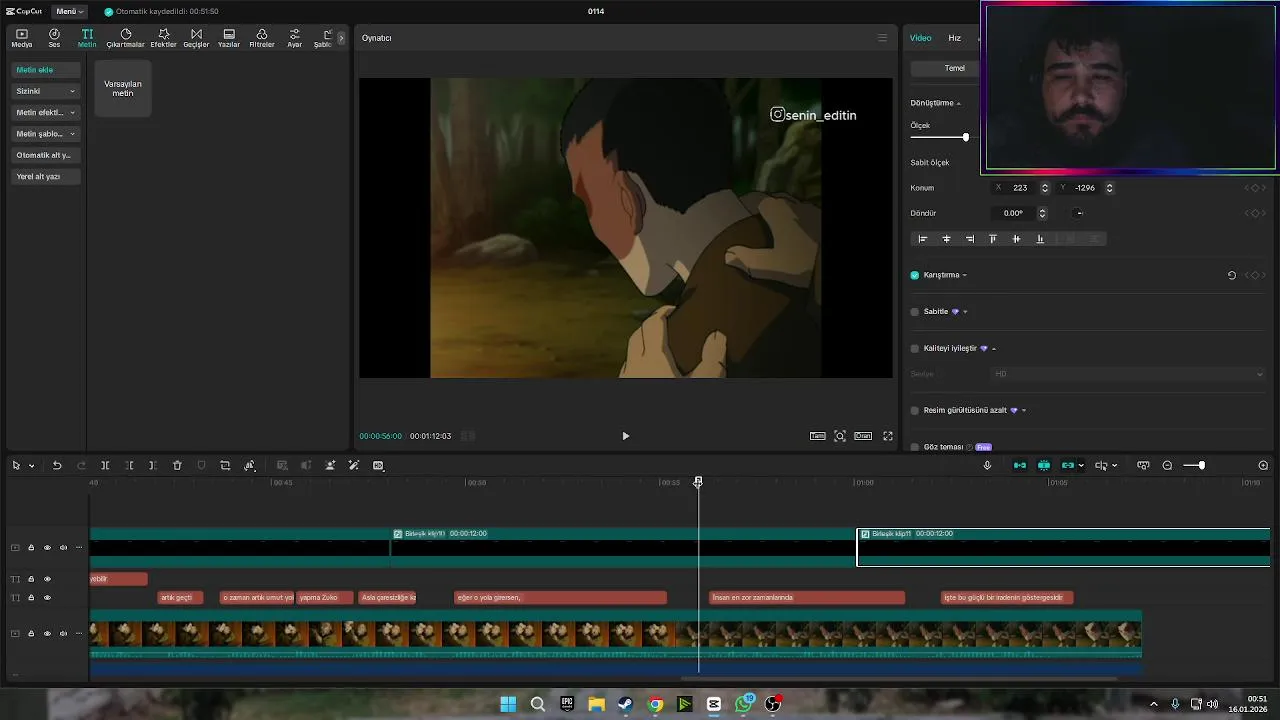This screenshot has height=720, width=1280.
Task: Click the fullscreen preview icon
Action: (x=887, y=436)
